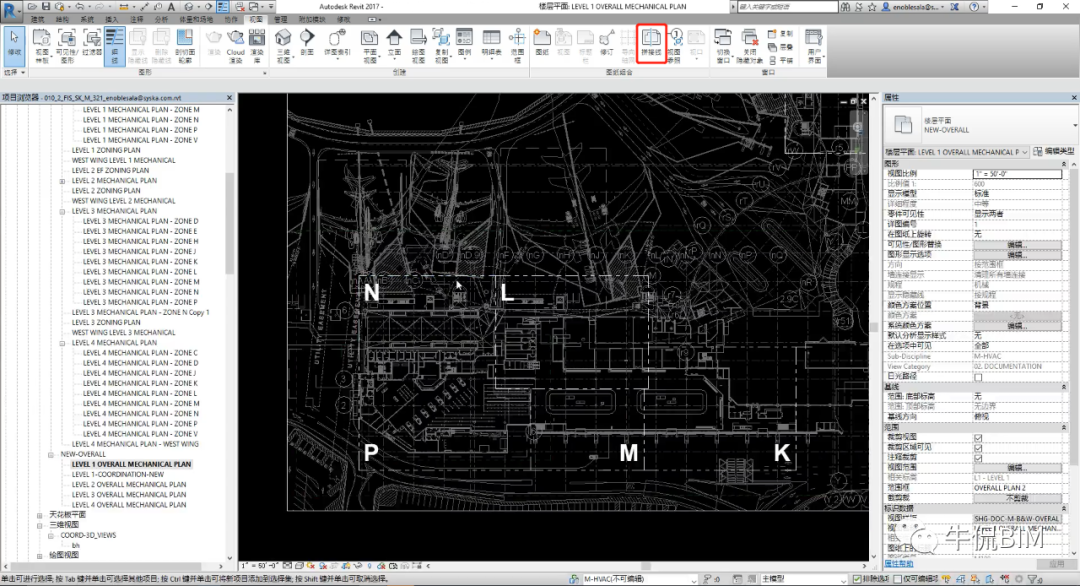Select the Callout (详图索引) tool
This screenshot has height=586, width=1080.
point(337,45)
